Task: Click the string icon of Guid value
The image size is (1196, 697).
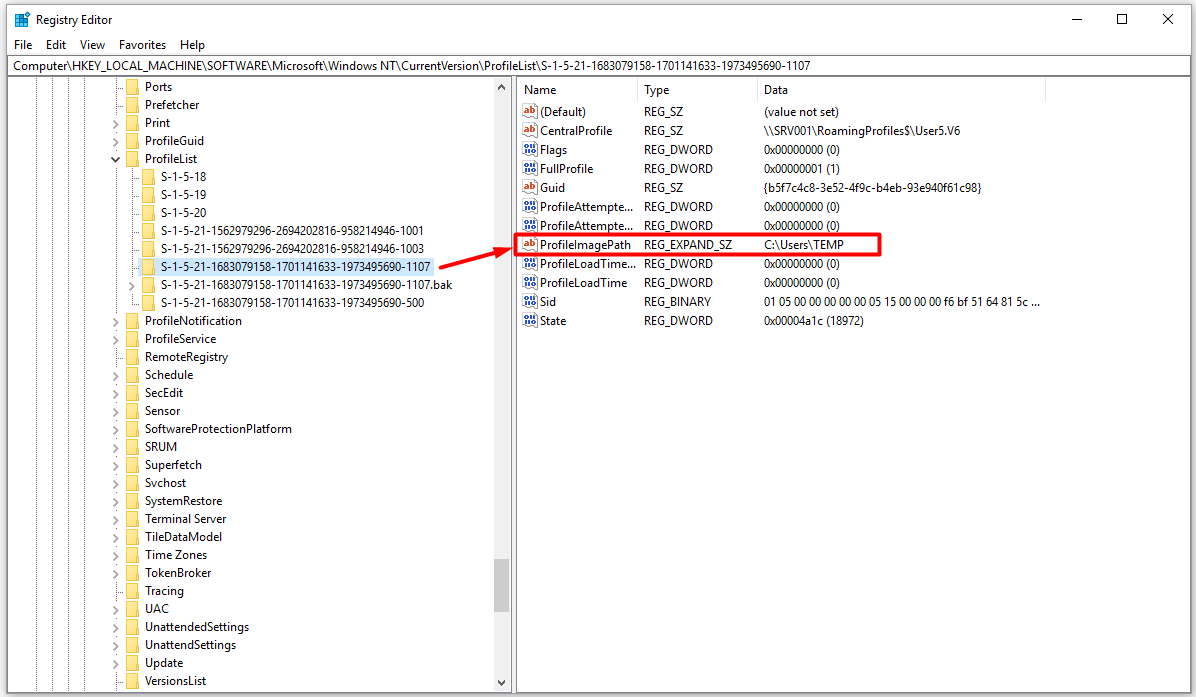Action: point(529,188)
